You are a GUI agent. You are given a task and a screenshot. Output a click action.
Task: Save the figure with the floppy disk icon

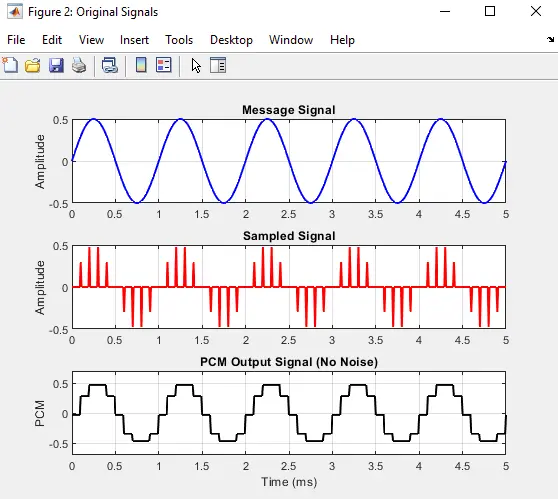click(x=56, y=65)
